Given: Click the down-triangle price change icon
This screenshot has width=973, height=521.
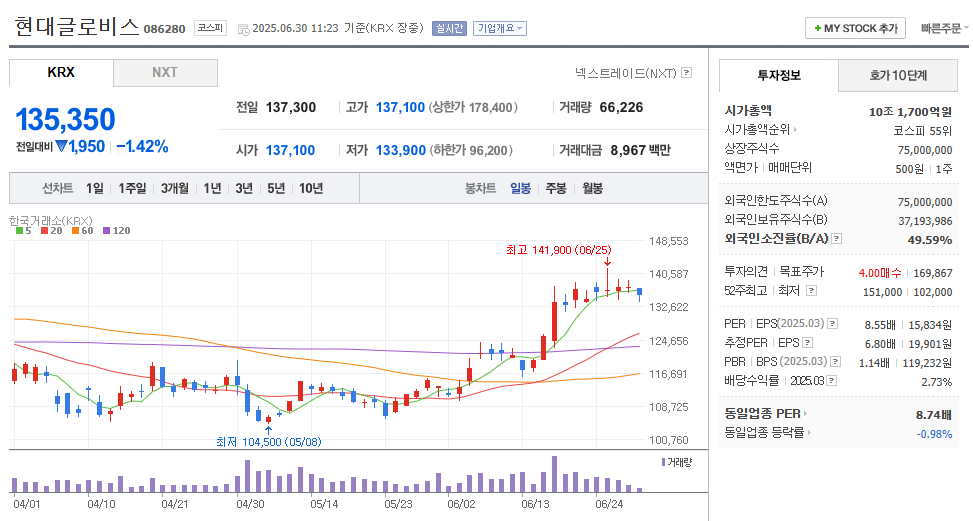Looking at the screenshot, I should (x=61, y=146).
